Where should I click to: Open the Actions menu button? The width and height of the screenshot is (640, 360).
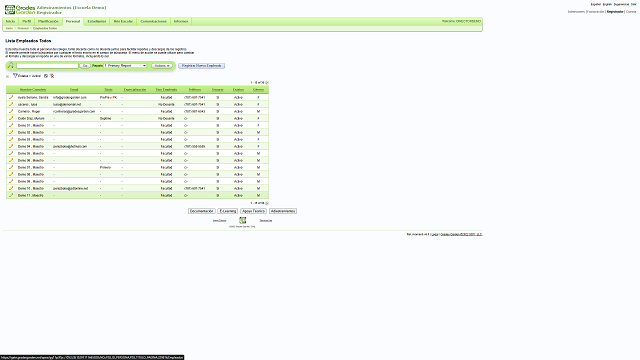coord(162,66)
